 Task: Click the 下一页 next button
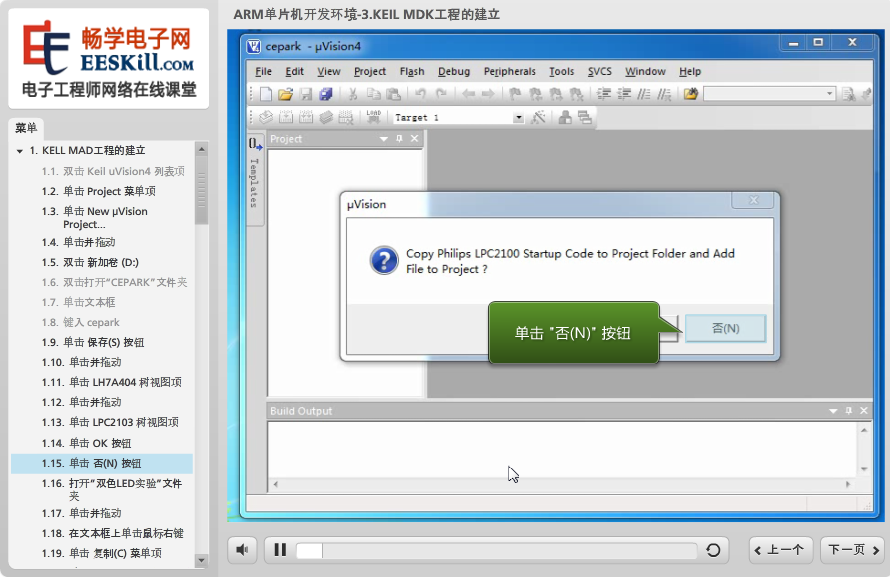tap(852, 550)
